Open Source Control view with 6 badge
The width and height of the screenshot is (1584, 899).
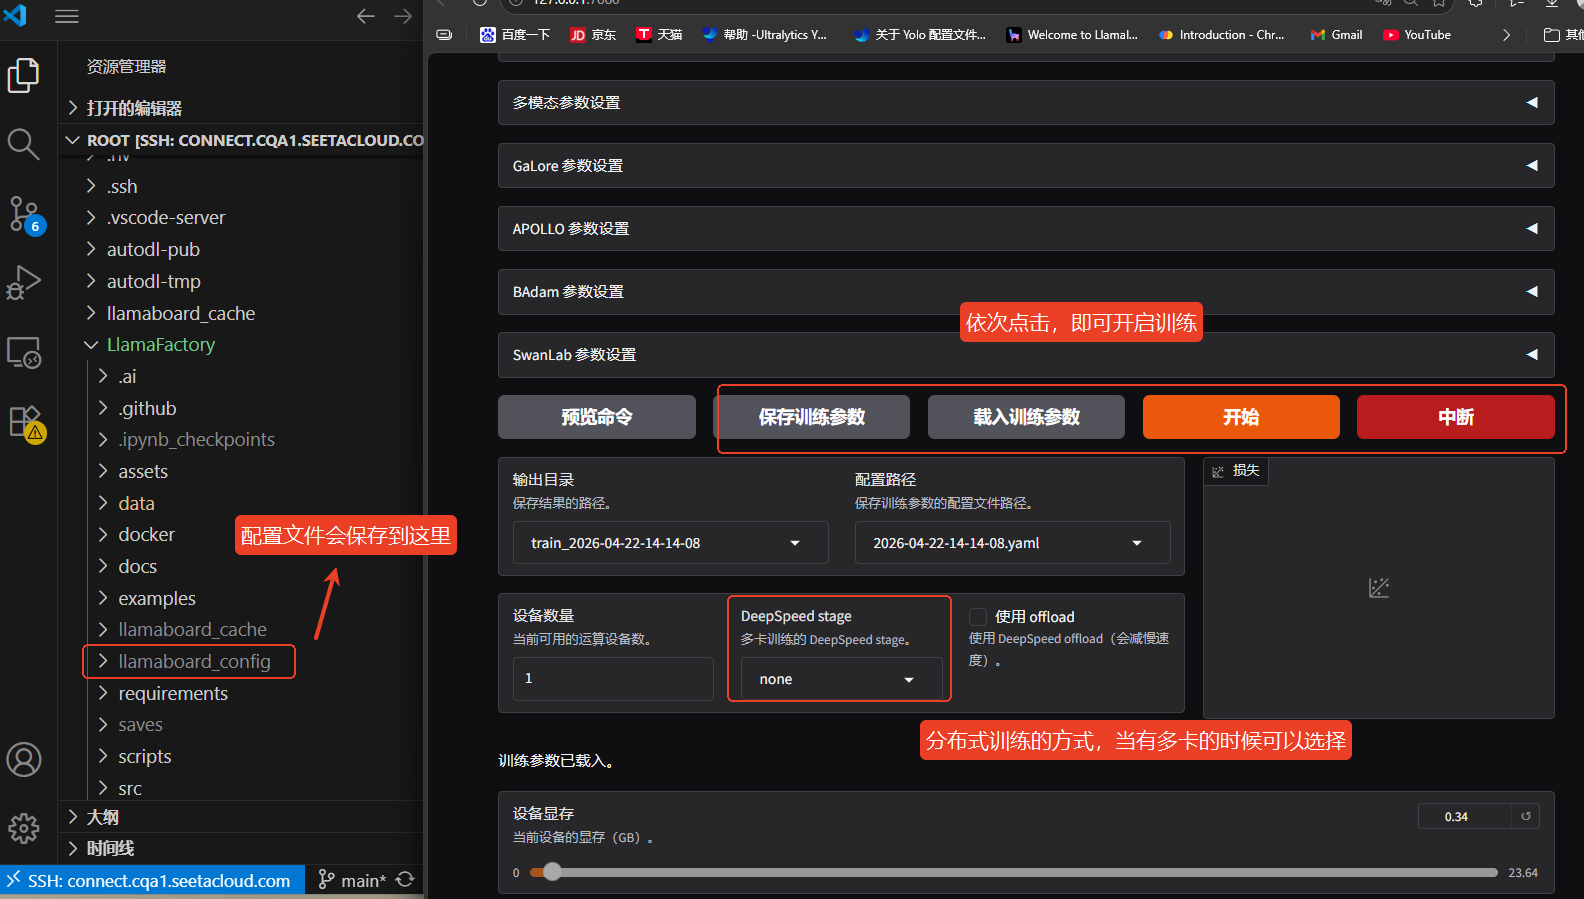[24, 214]
